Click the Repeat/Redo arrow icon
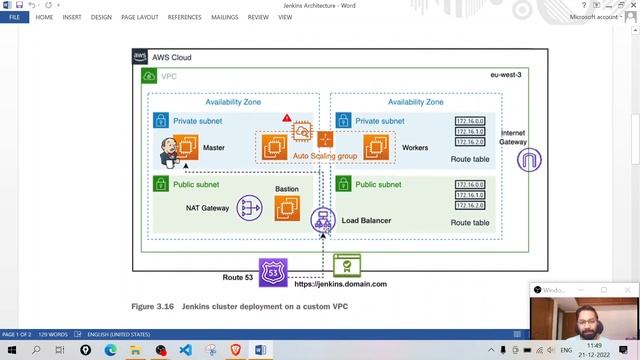Viewport: 640px width, 360px height. (x=49, y=5)
